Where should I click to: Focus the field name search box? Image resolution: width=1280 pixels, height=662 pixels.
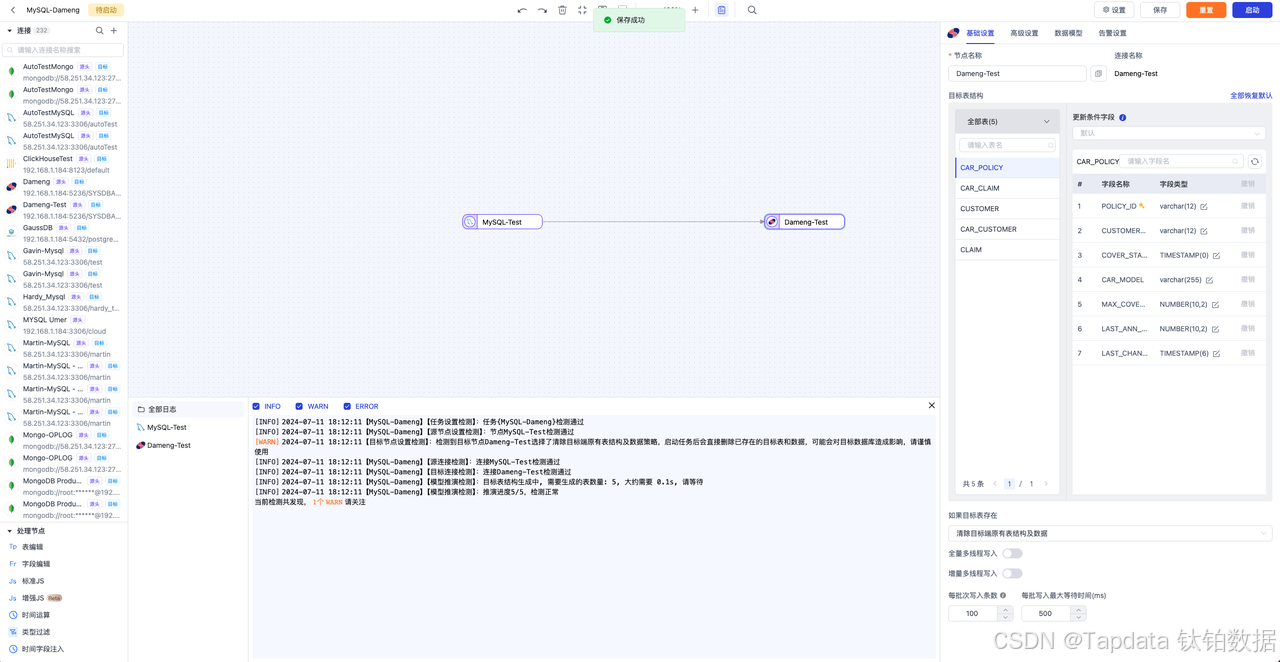click(x=1183, y=161)
